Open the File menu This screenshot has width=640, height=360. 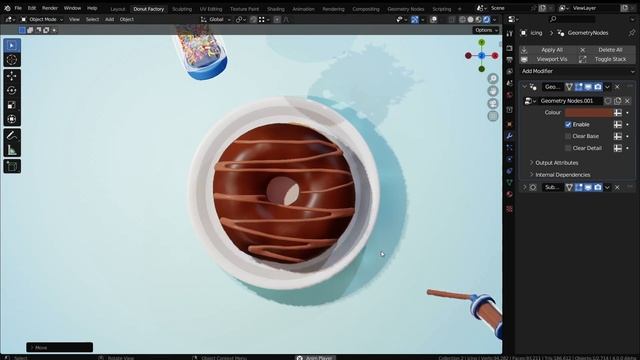click(18, 8)
